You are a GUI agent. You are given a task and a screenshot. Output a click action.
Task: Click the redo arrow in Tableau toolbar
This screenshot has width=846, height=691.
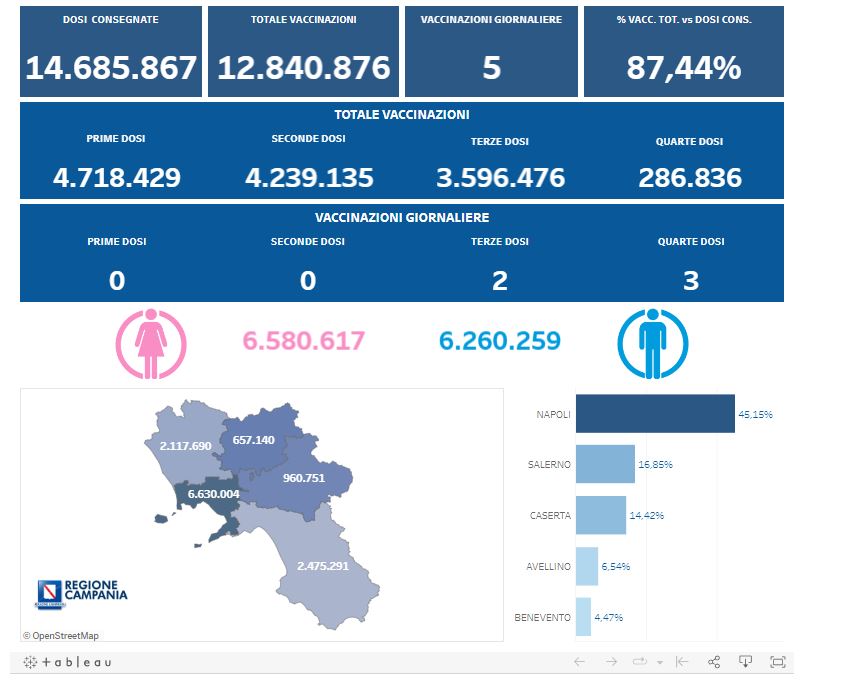(612, 662)
